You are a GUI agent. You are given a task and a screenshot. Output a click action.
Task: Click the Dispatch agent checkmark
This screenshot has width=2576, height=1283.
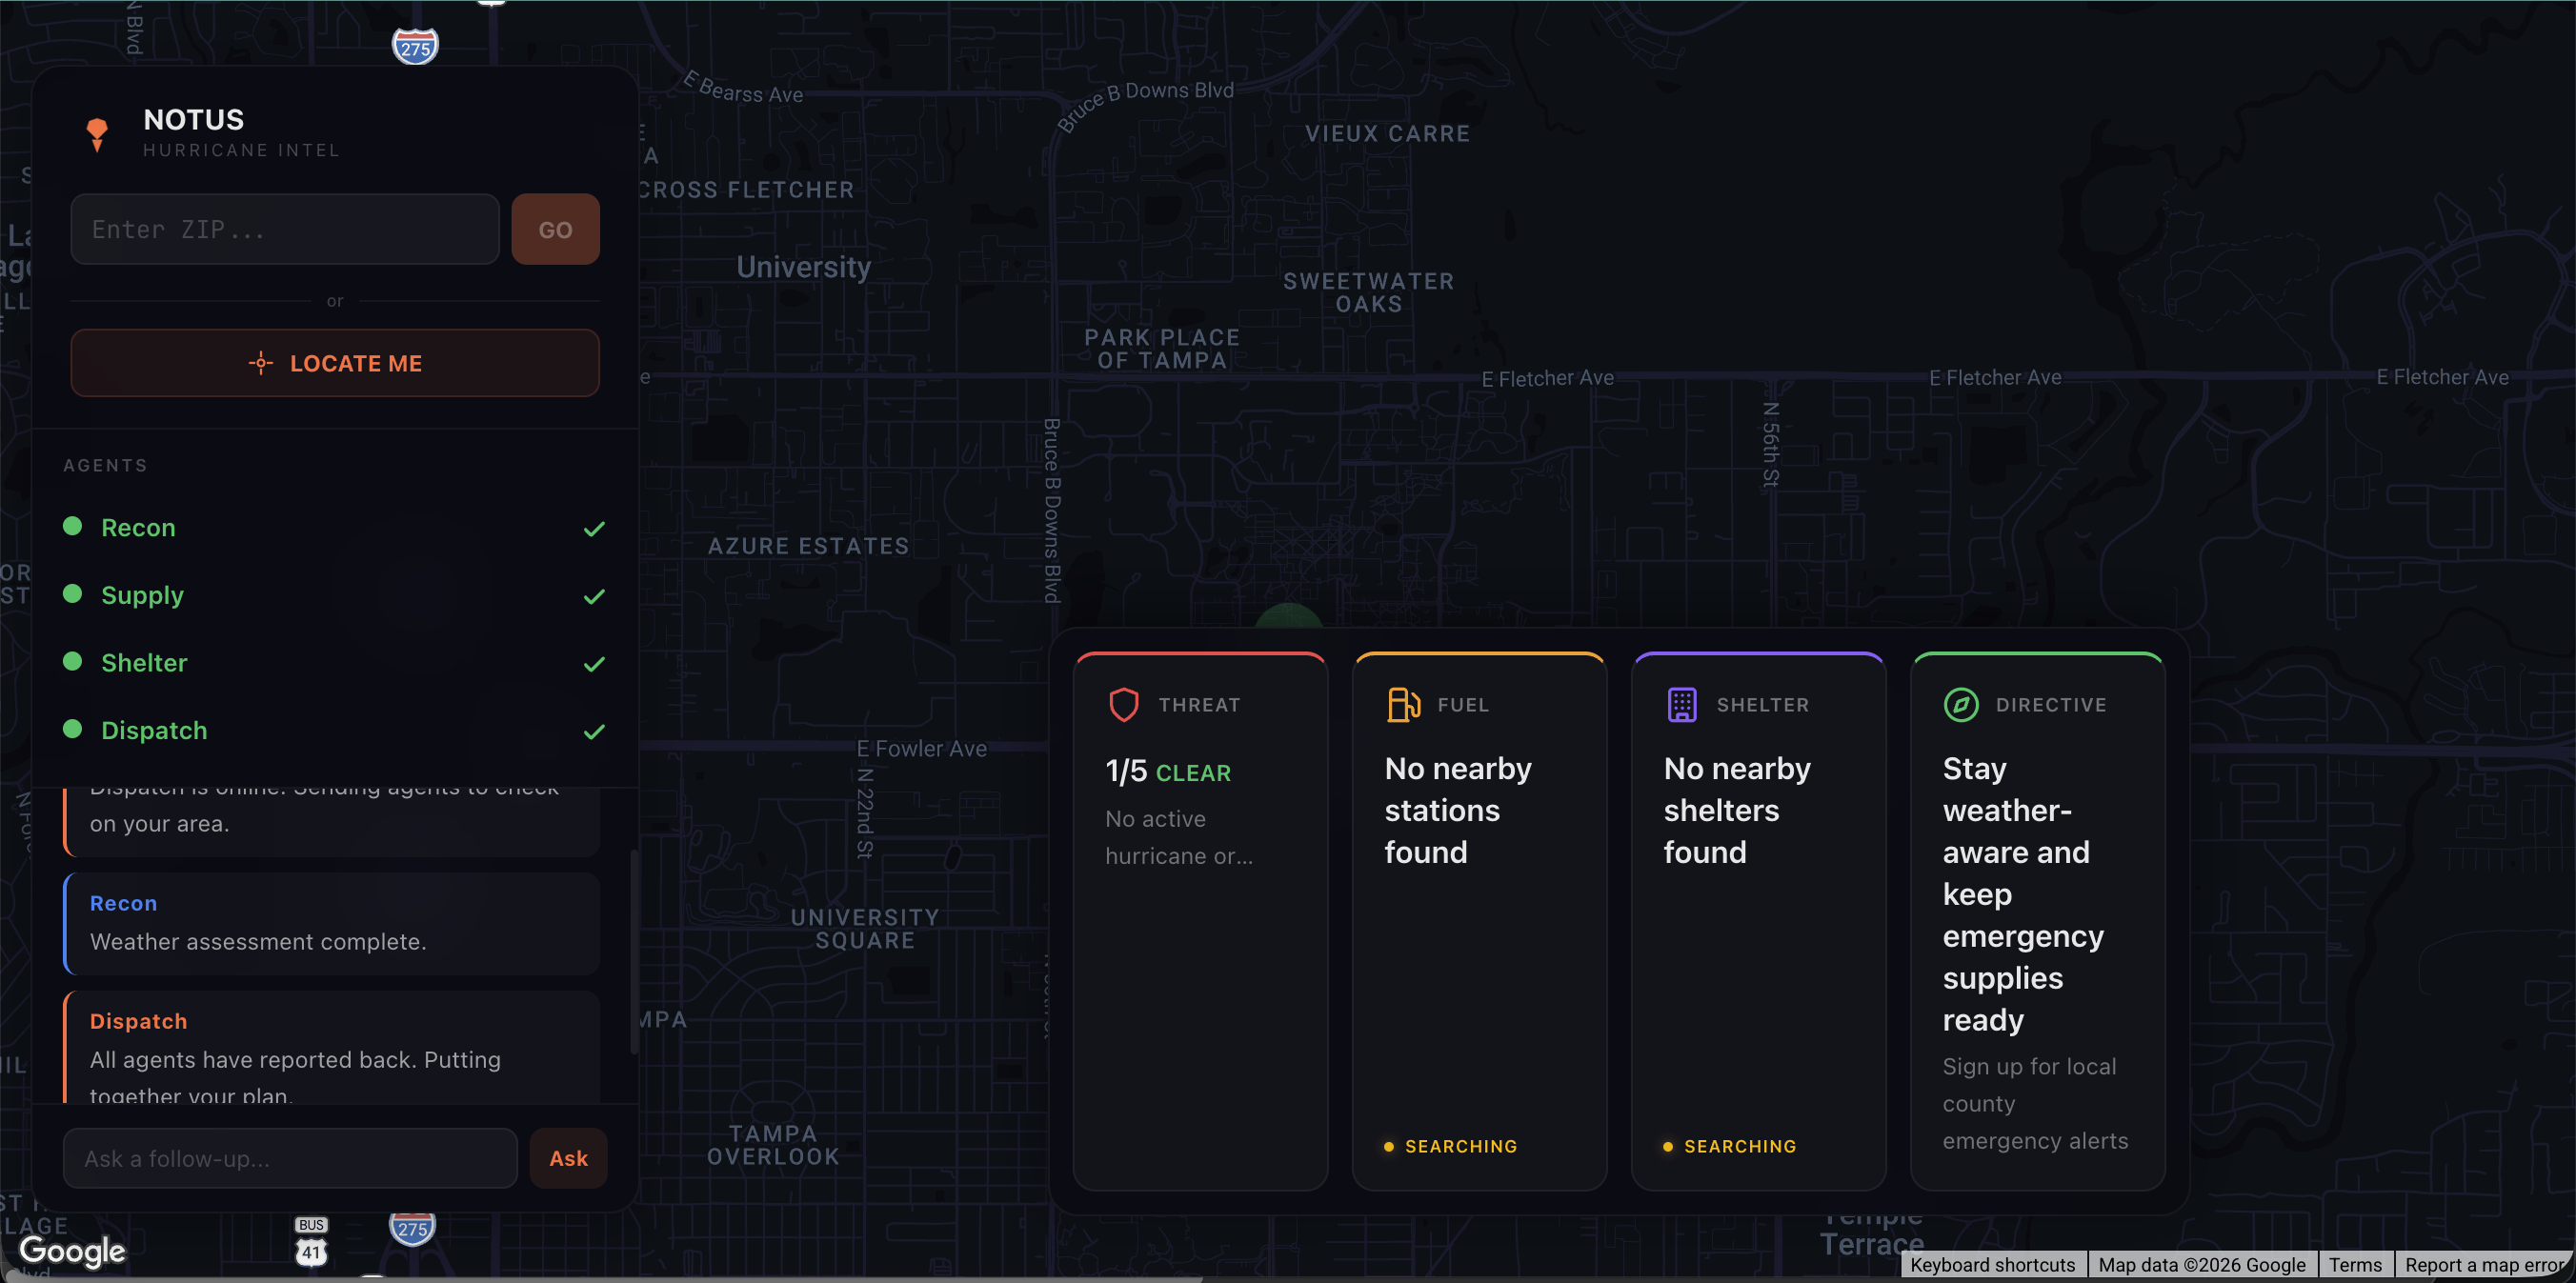(594, 731)
